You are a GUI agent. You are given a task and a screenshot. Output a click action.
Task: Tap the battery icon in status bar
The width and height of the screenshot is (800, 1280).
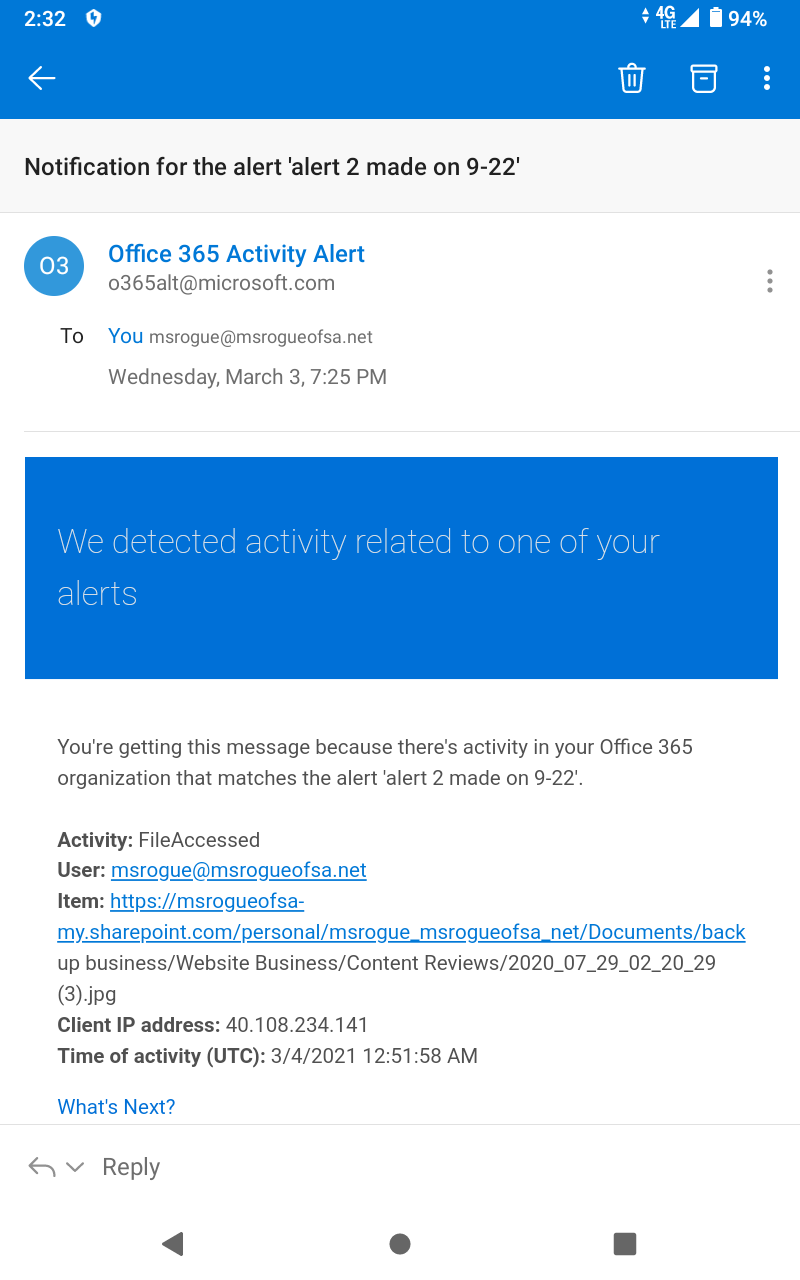(x=716, y=17)
